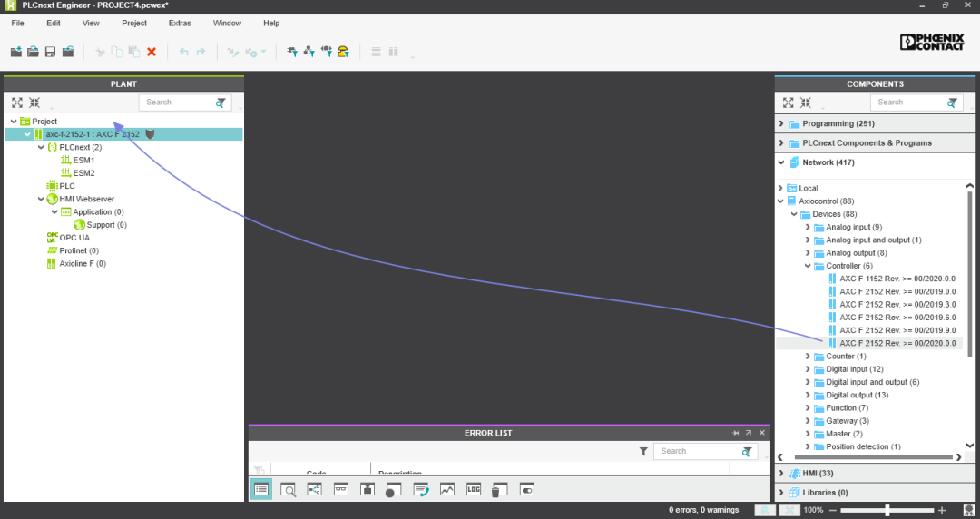
Task: Expand the Local node
Action: coord(781,188)
